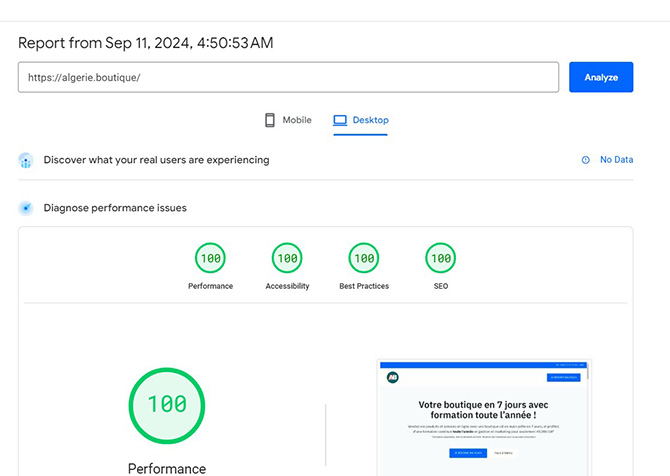Click the diagnose performance issues icon
The height and width of the screenshot is (476, 670).
[26, 208]
